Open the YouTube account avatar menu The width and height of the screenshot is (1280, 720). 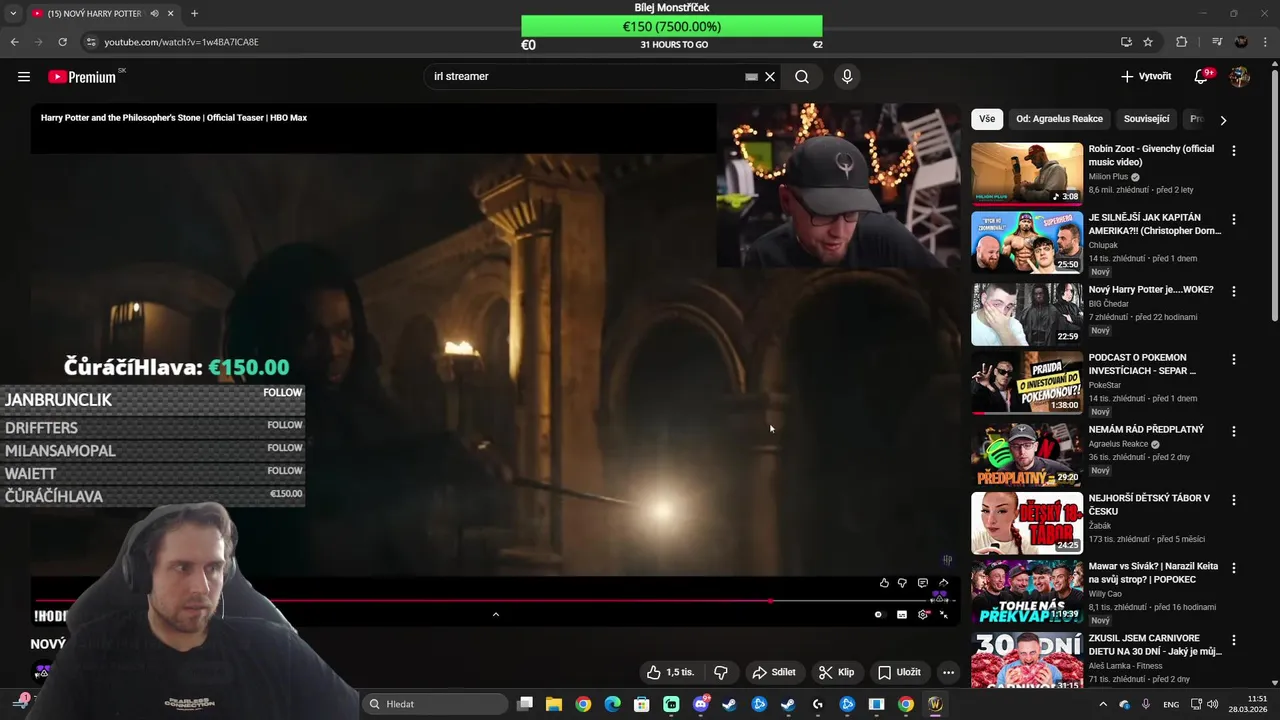[1240, 77]
